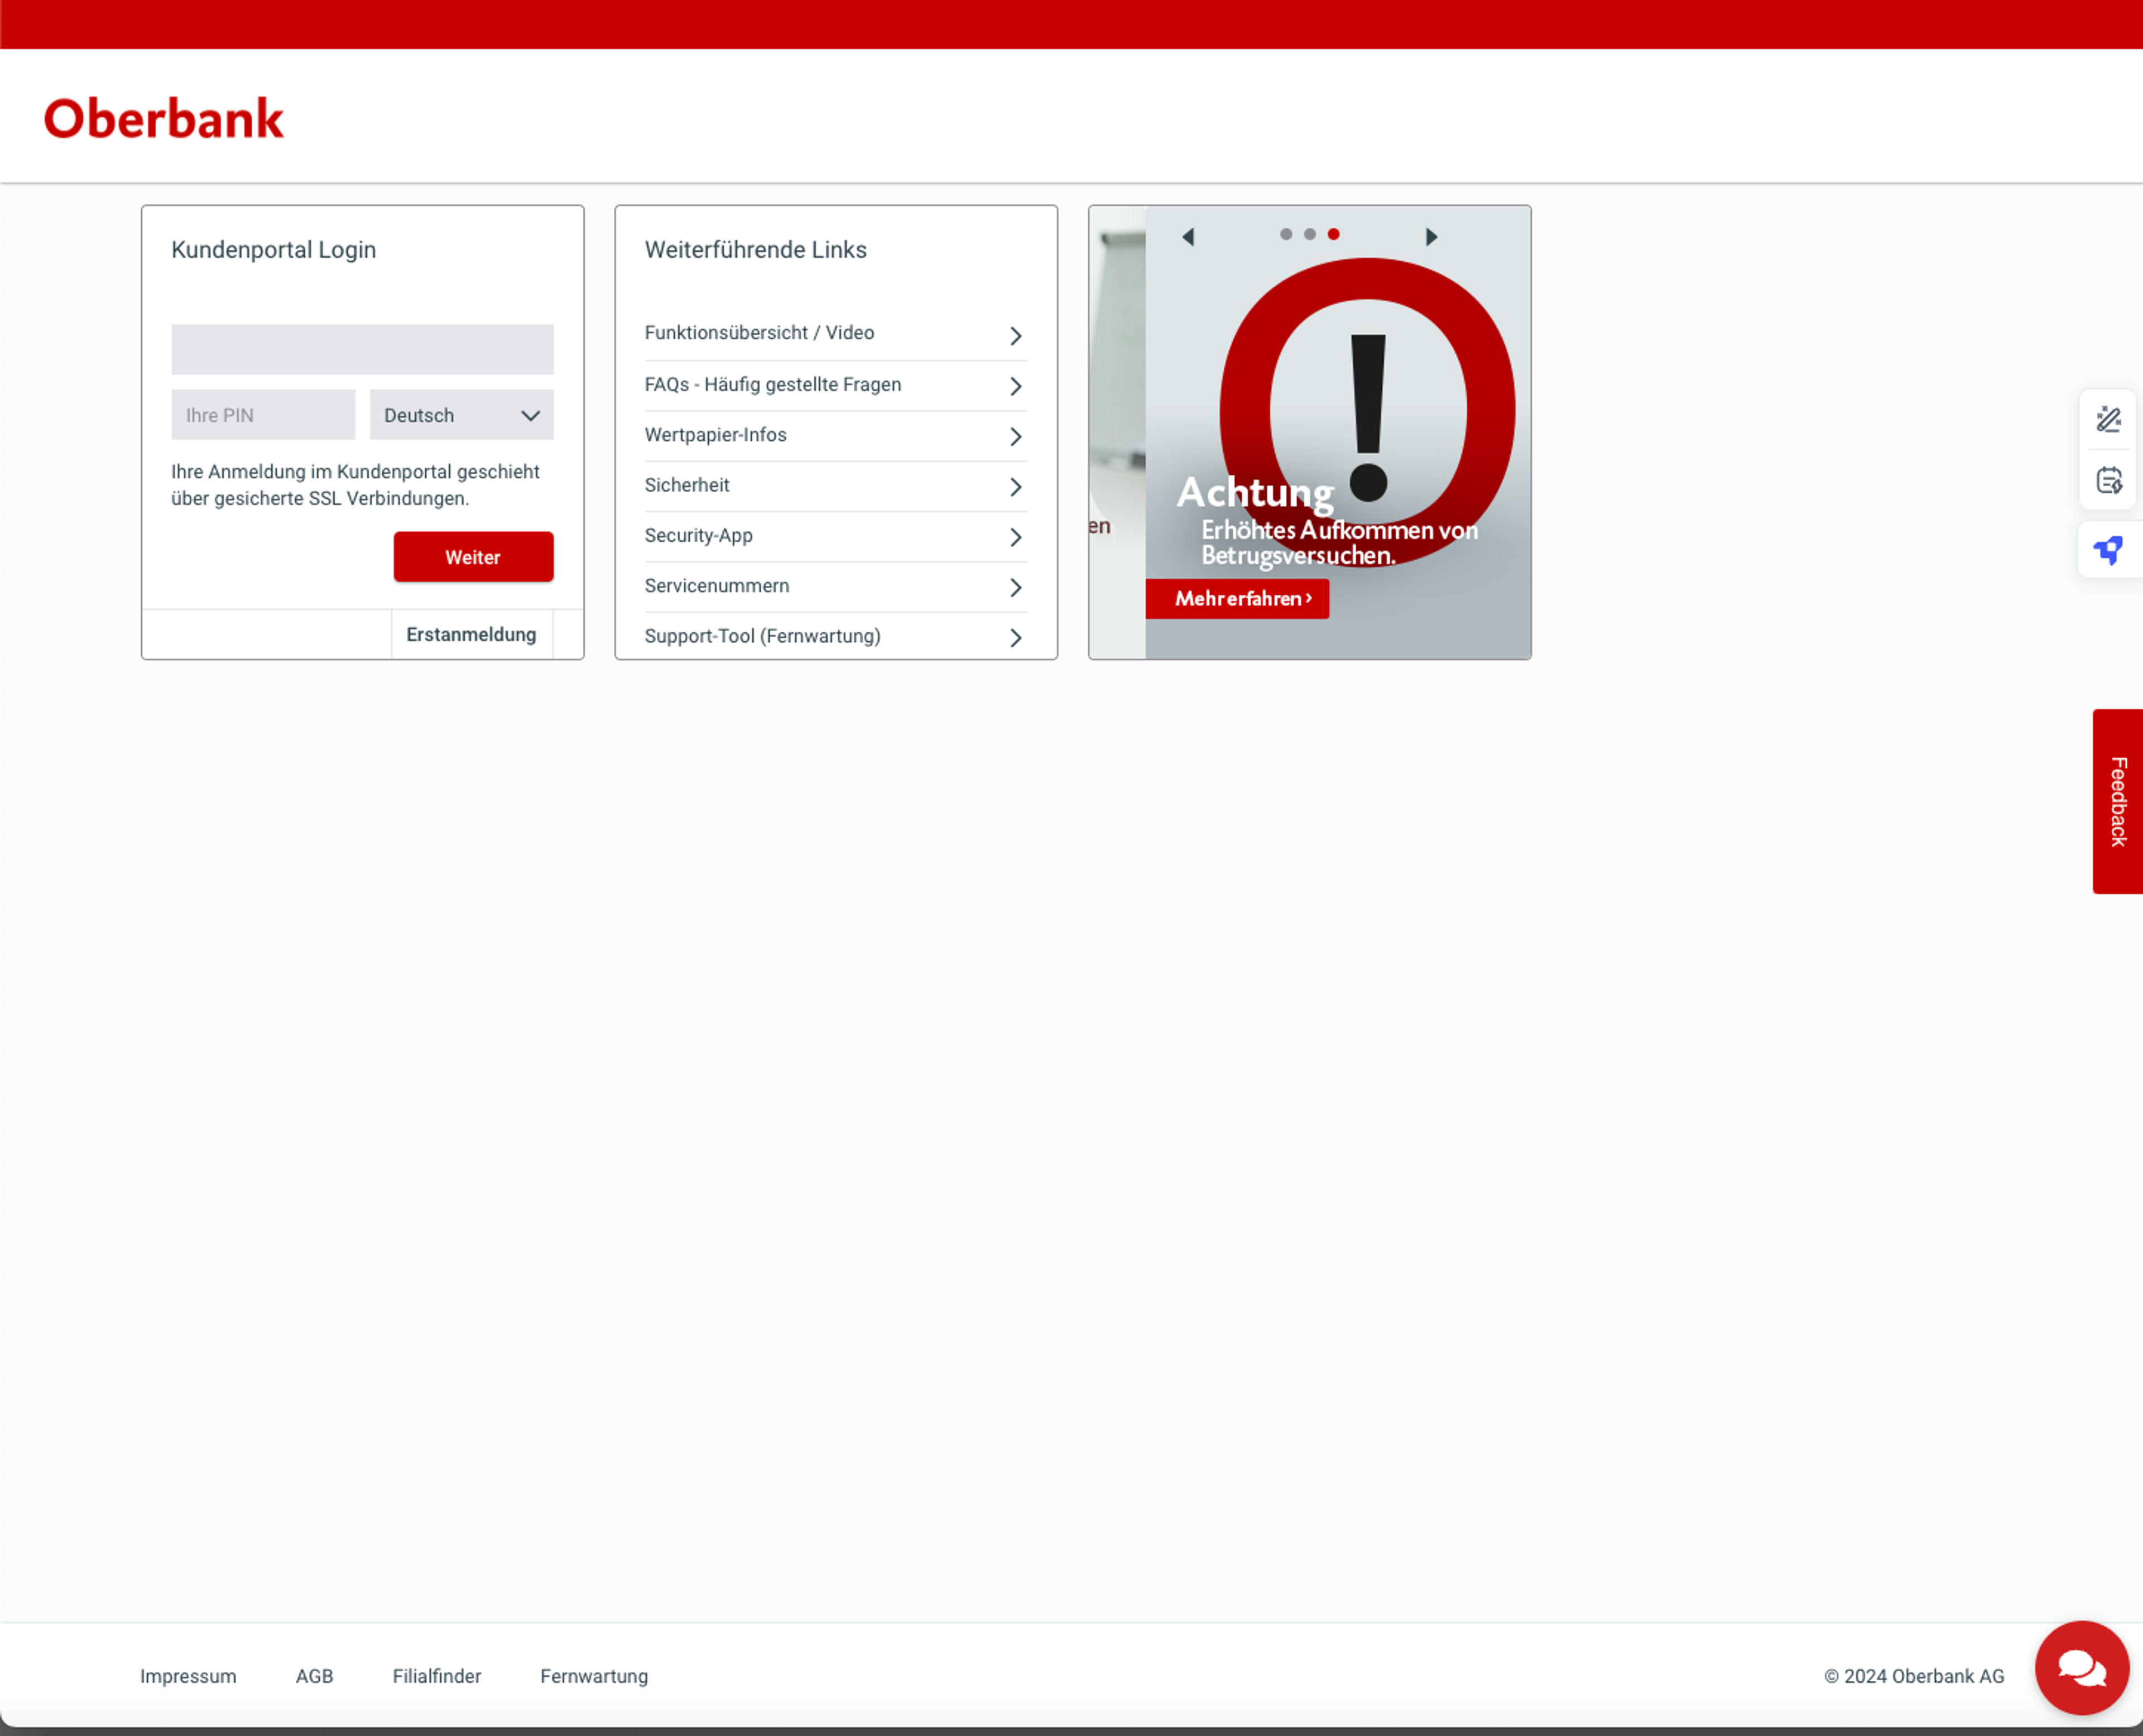2143x1736 pixels.
Task: Click the Weiter button
Action: pyautogui.click(x=473, y=557)
